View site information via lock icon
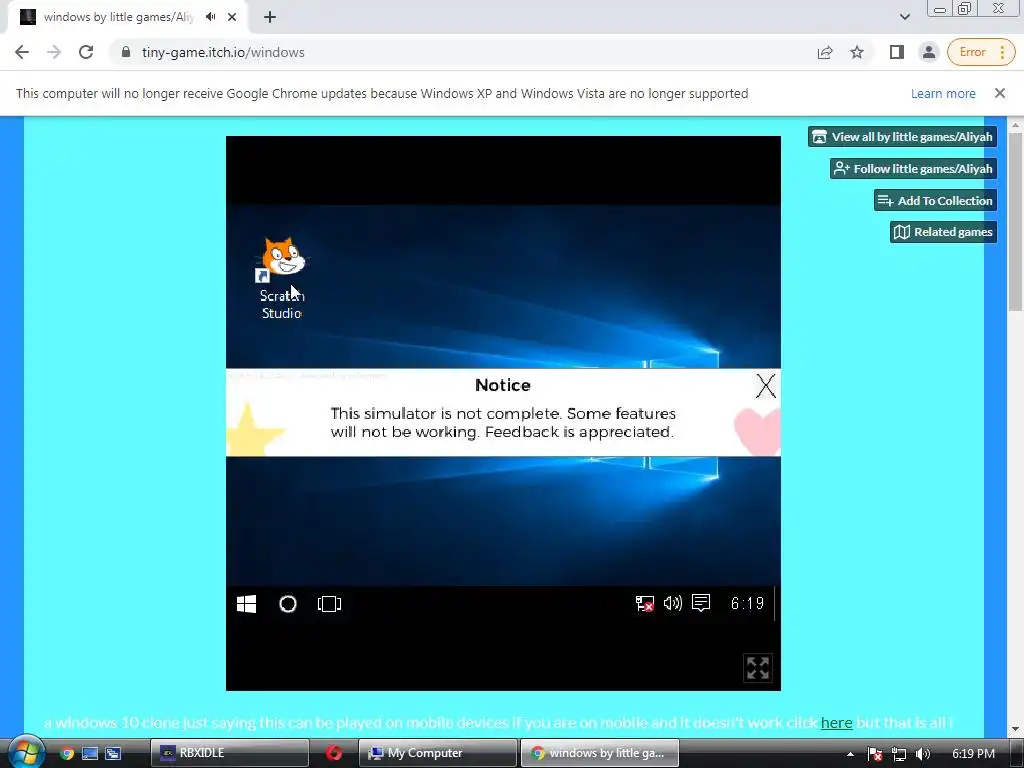 point(126,52)
